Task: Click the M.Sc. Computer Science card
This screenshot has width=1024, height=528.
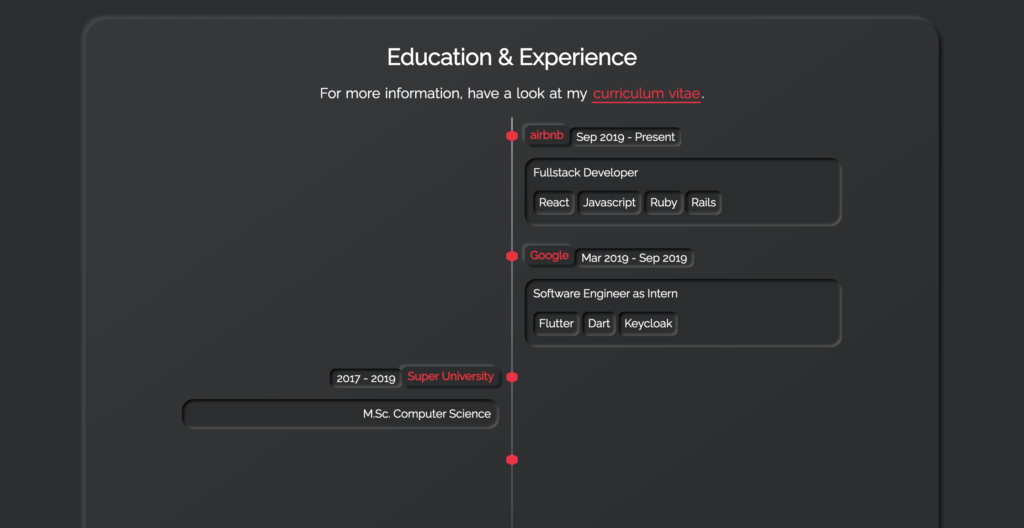Action: pos(340,414)
